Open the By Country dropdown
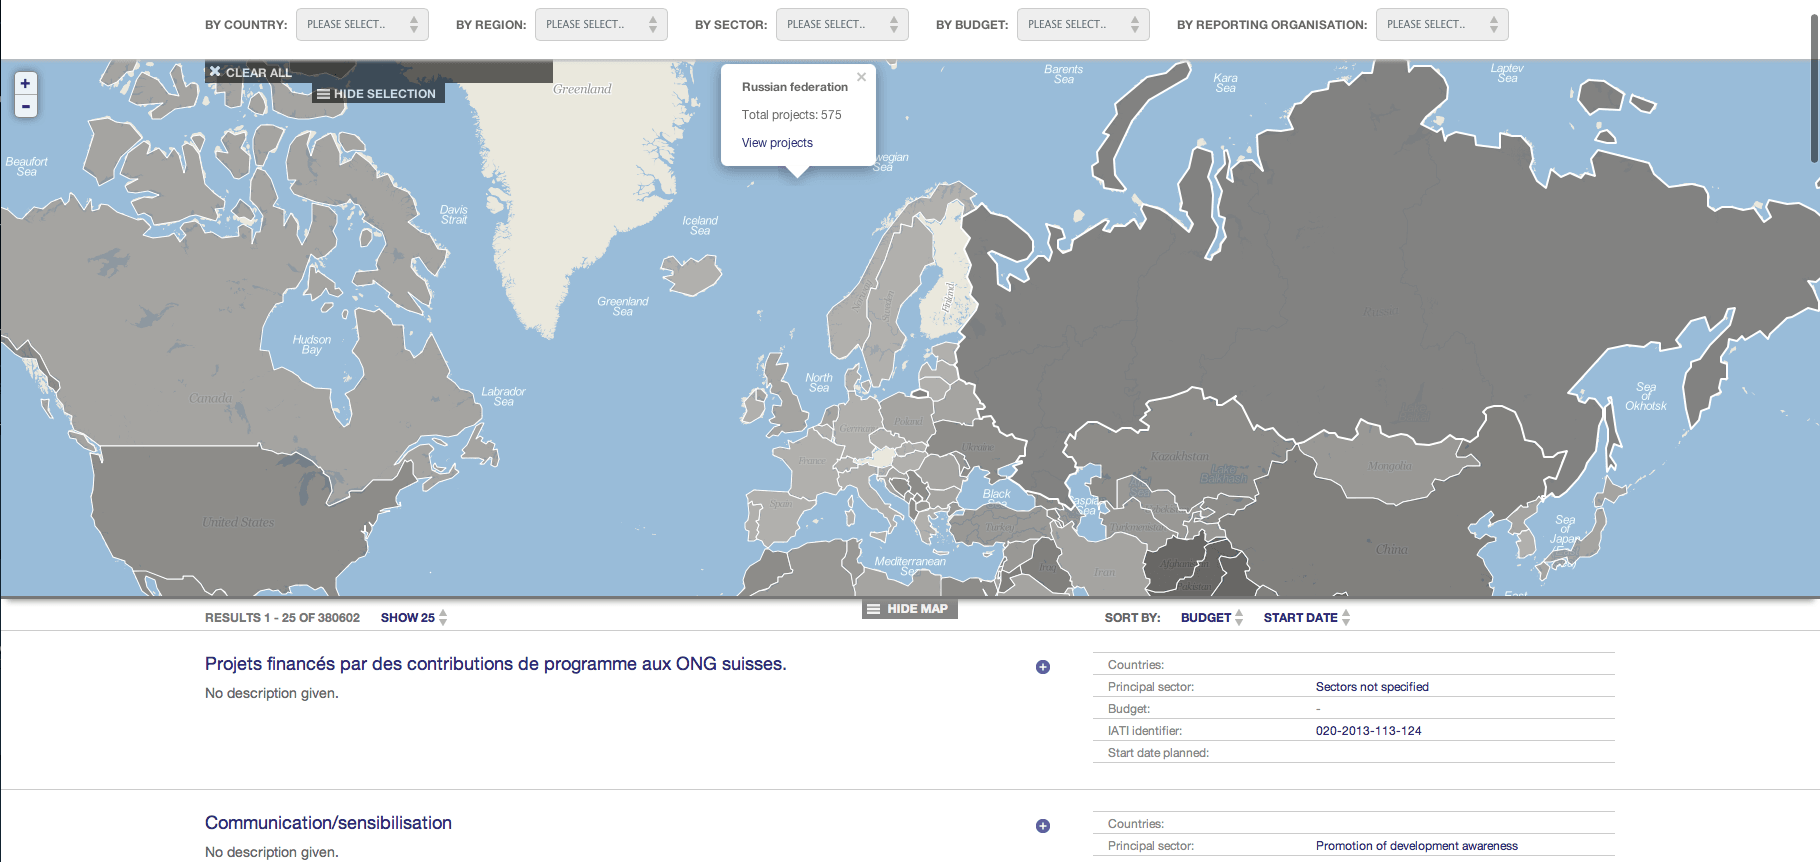The image size is (1820, 862). pos(362,25)
